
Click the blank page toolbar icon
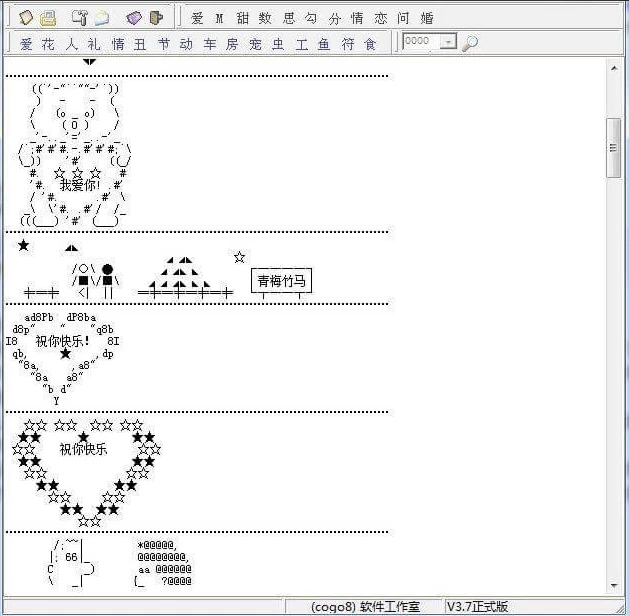(x=102, y=17)
